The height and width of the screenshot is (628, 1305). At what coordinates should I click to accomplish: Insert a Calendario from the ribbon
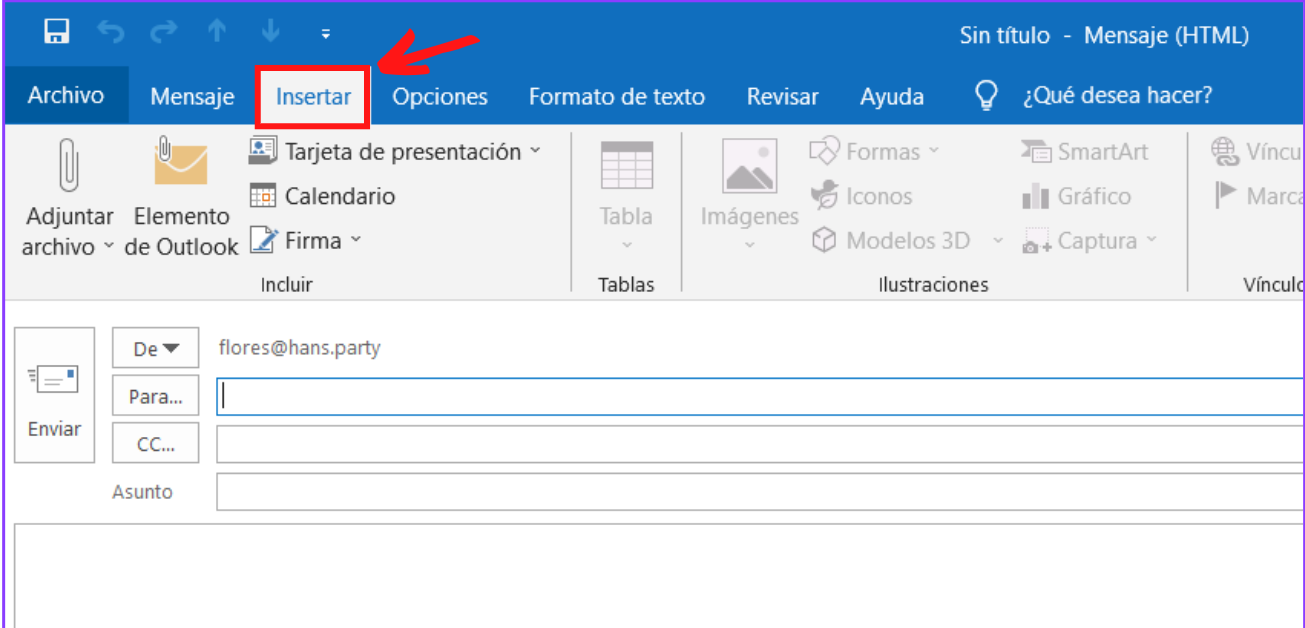click(x=322, y=196)
